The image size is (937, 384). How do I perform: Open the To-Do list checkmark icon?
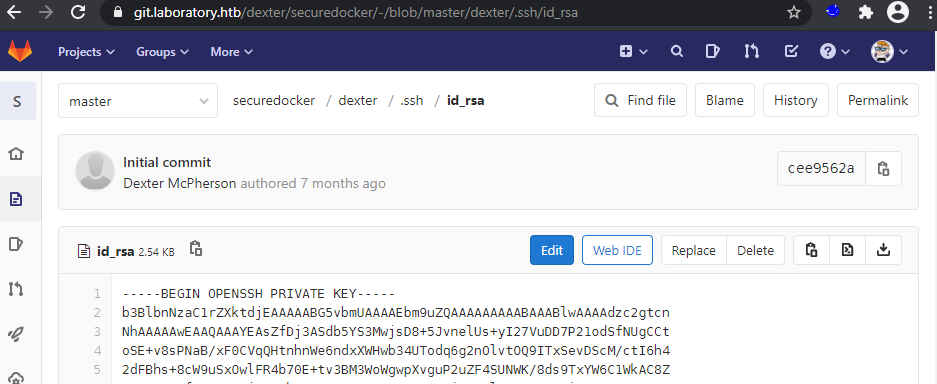(791, 52)
